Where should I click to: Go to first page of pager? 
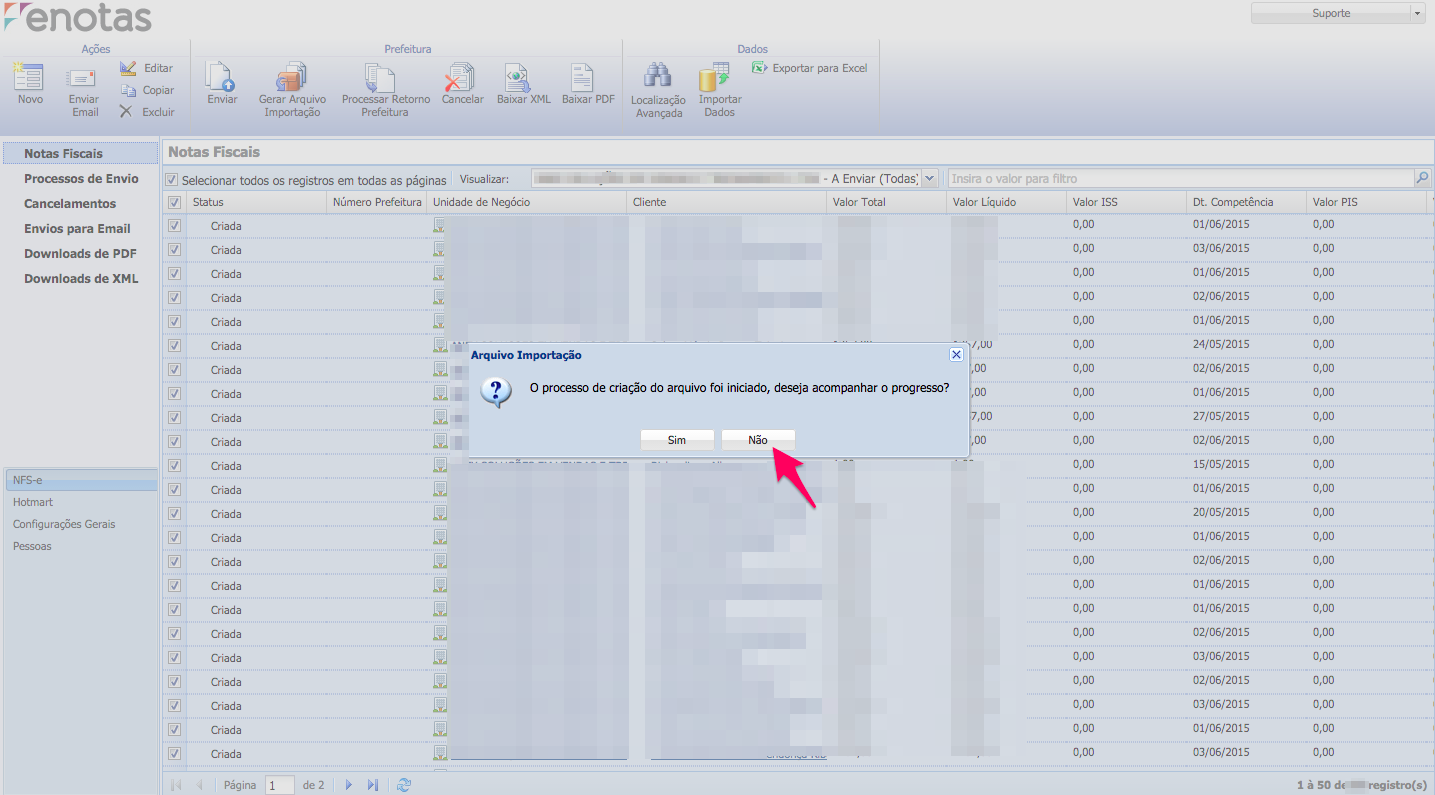point(177,785)
